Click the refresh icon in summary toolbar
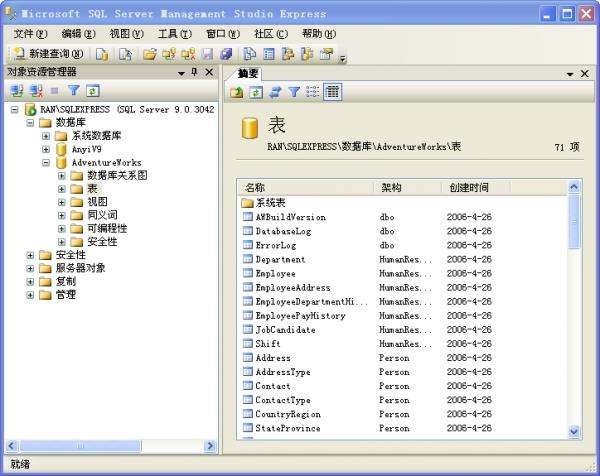Image resolution: width=600 pixels, height=476 pixels. [x=256, y=92]
